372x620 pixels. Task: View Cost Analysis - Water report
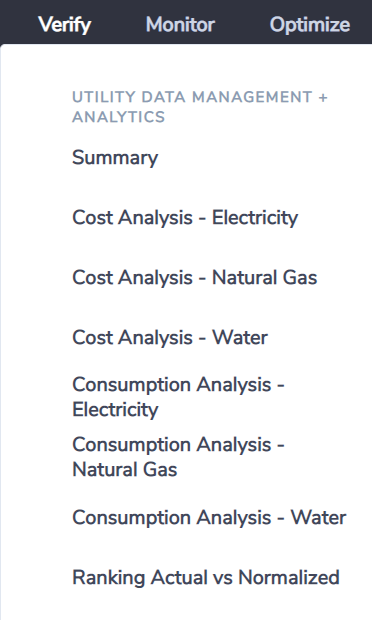pos(170,337)
